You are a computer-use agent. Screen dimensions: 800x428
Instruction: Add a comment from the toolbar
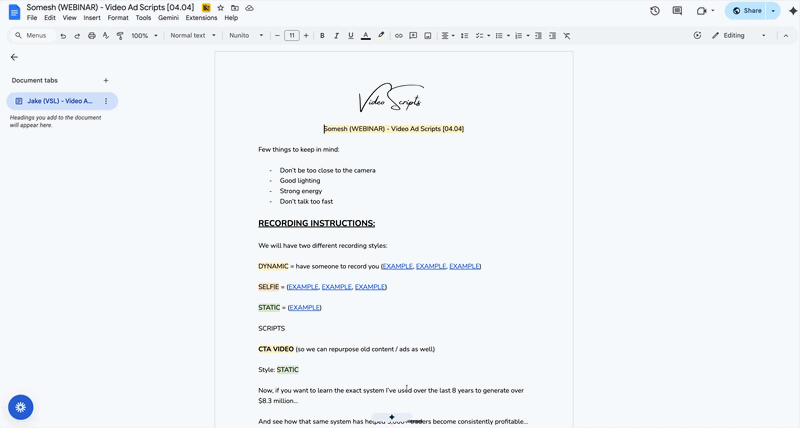(413, 36)
